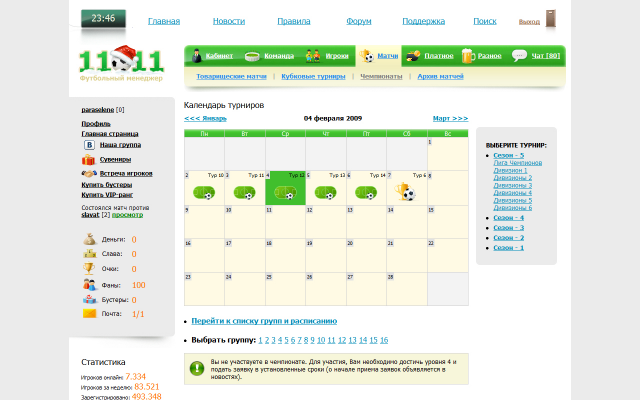The width and height of the screenshot is (640, 400).
Task: Select the trophy cup icon on Тур 6
Action: pos(405,192)
